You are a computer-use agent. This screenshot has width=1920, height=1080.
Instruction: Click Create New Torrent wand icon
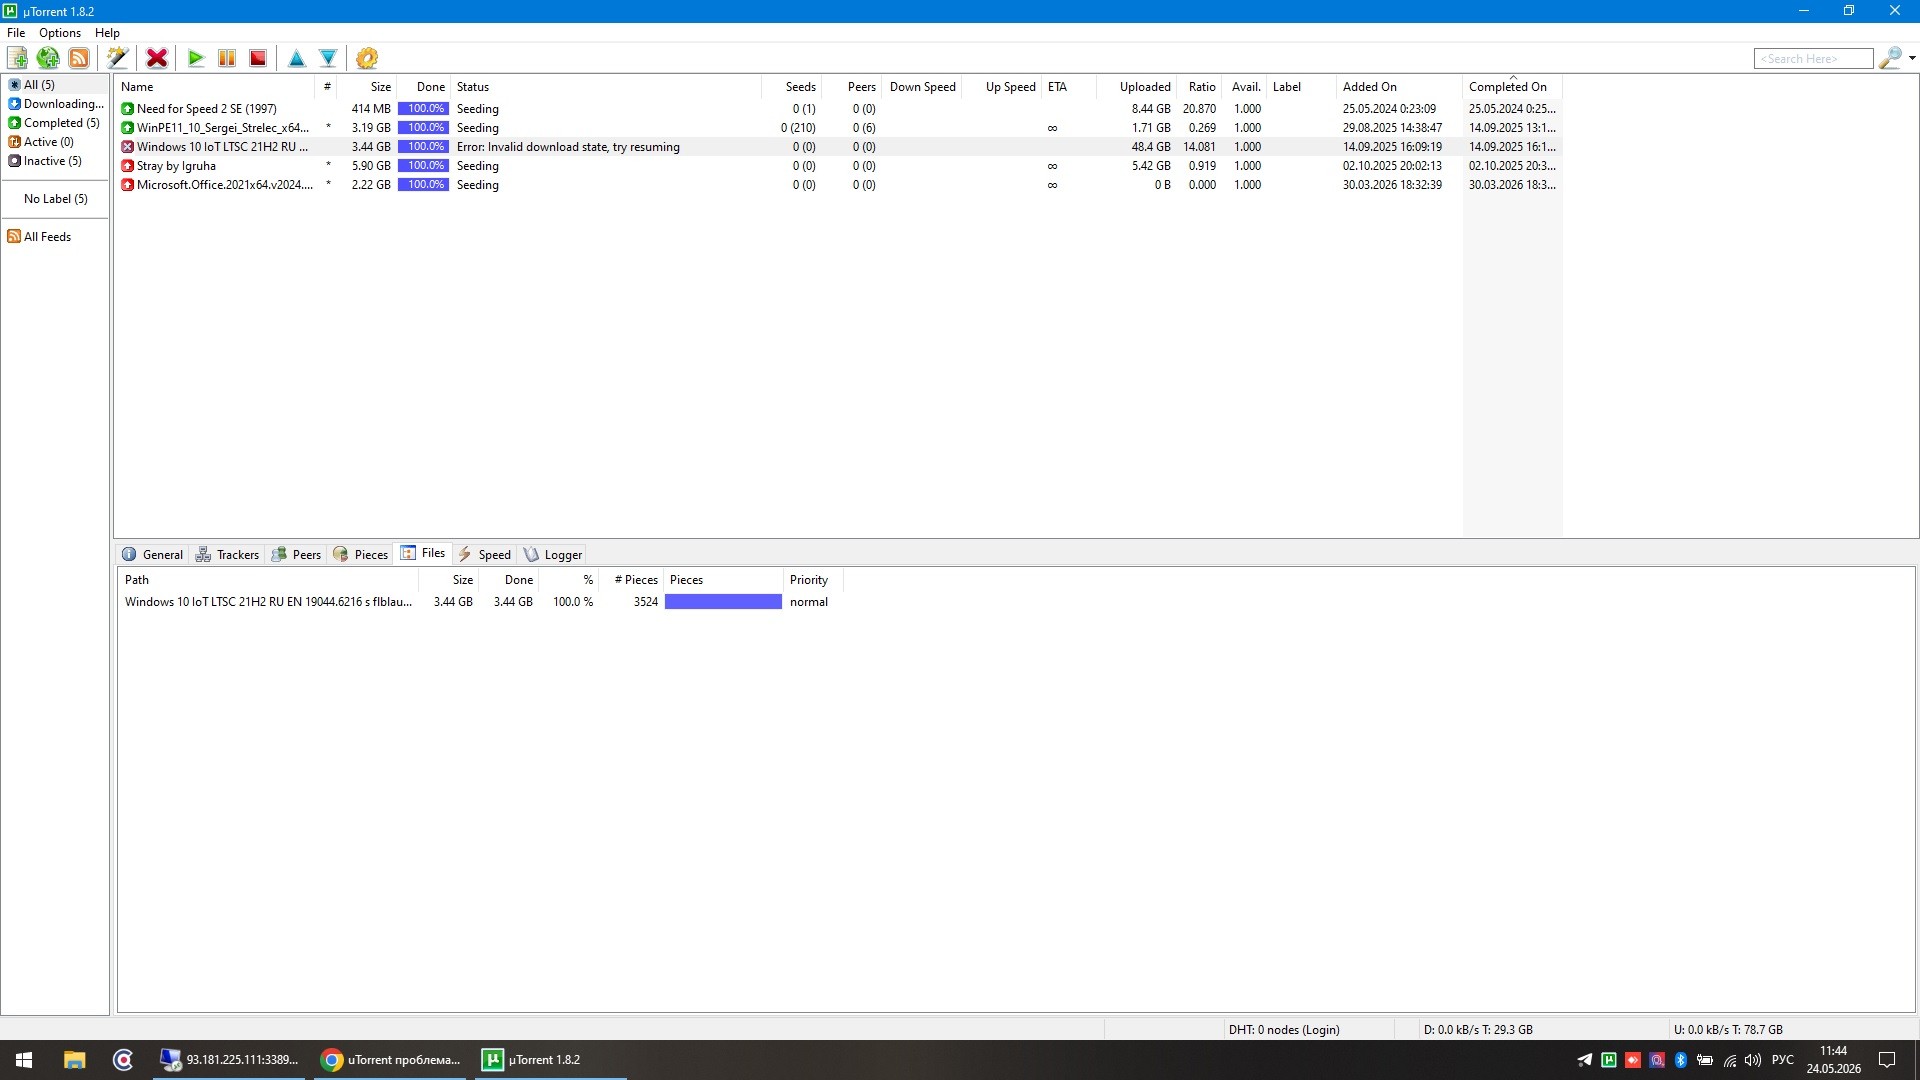tap(118, 58)
